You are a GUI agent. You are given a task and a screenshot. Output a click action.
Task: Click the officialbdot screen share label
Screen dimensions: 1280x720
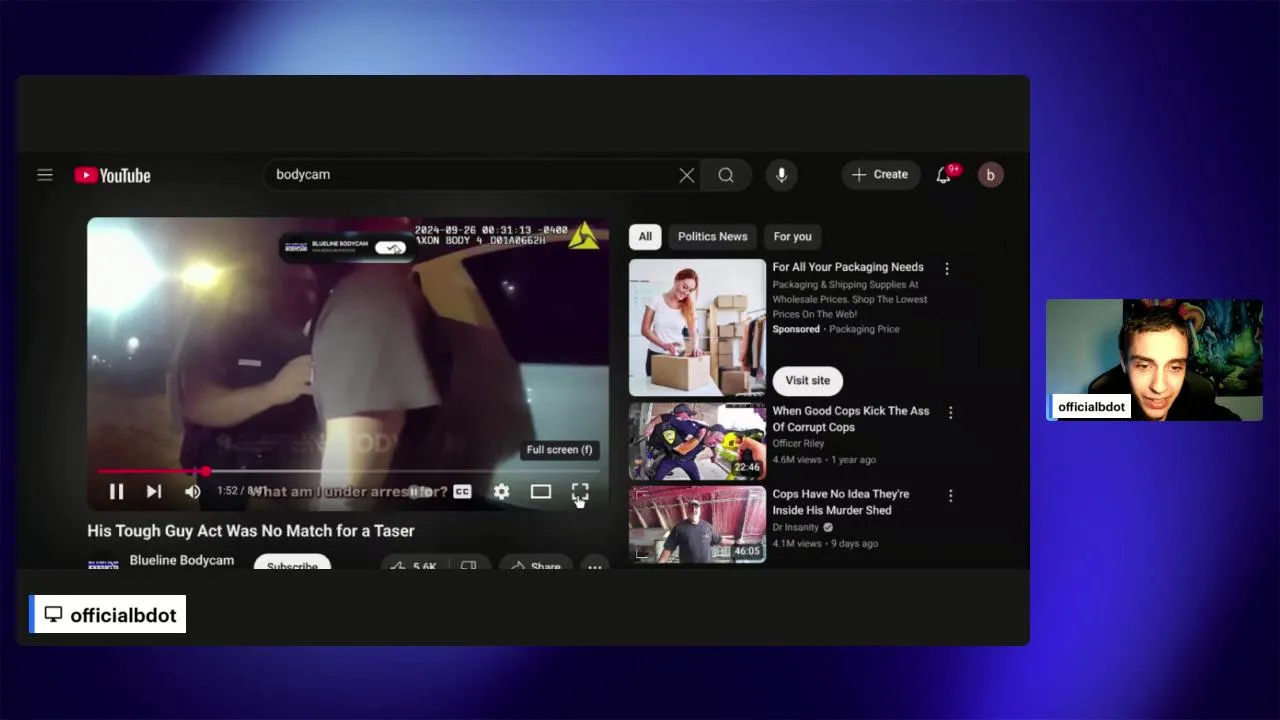pyautogui.click(x=108, y=615)
